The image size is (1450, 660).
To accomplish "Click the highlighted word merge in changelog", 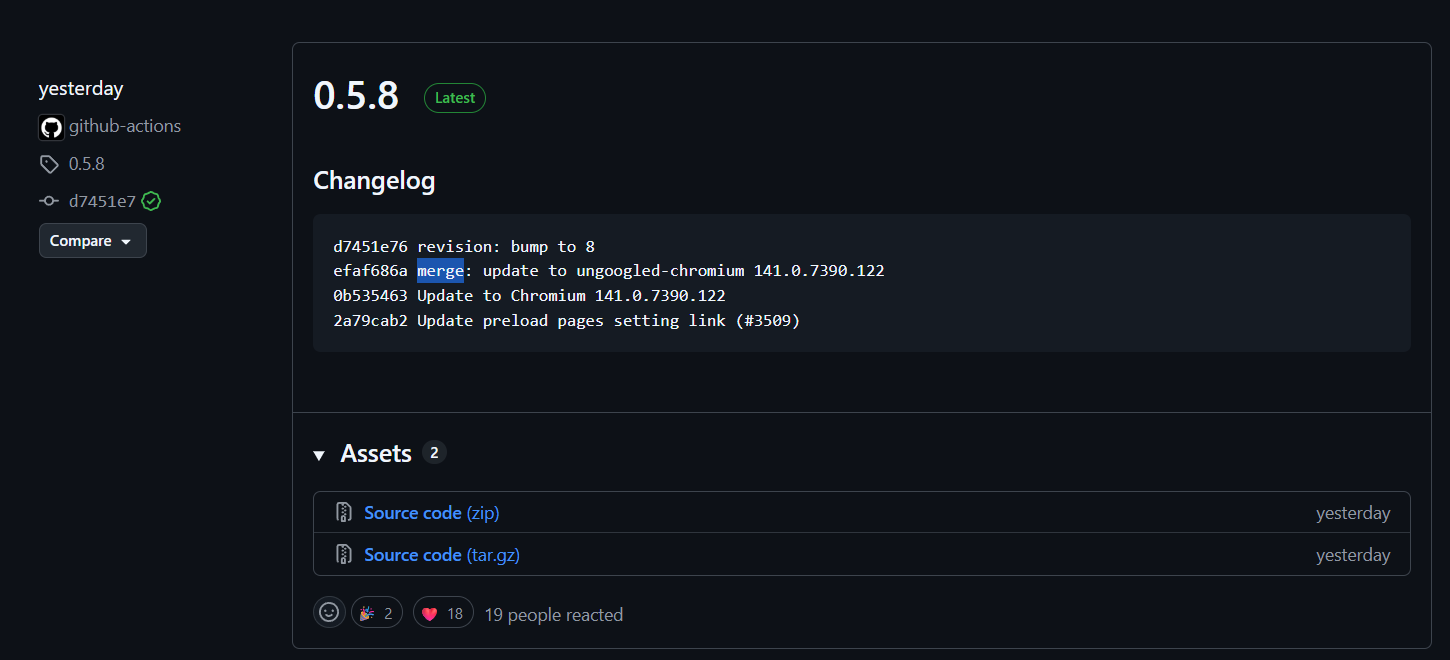I will [x=440, y=271].
